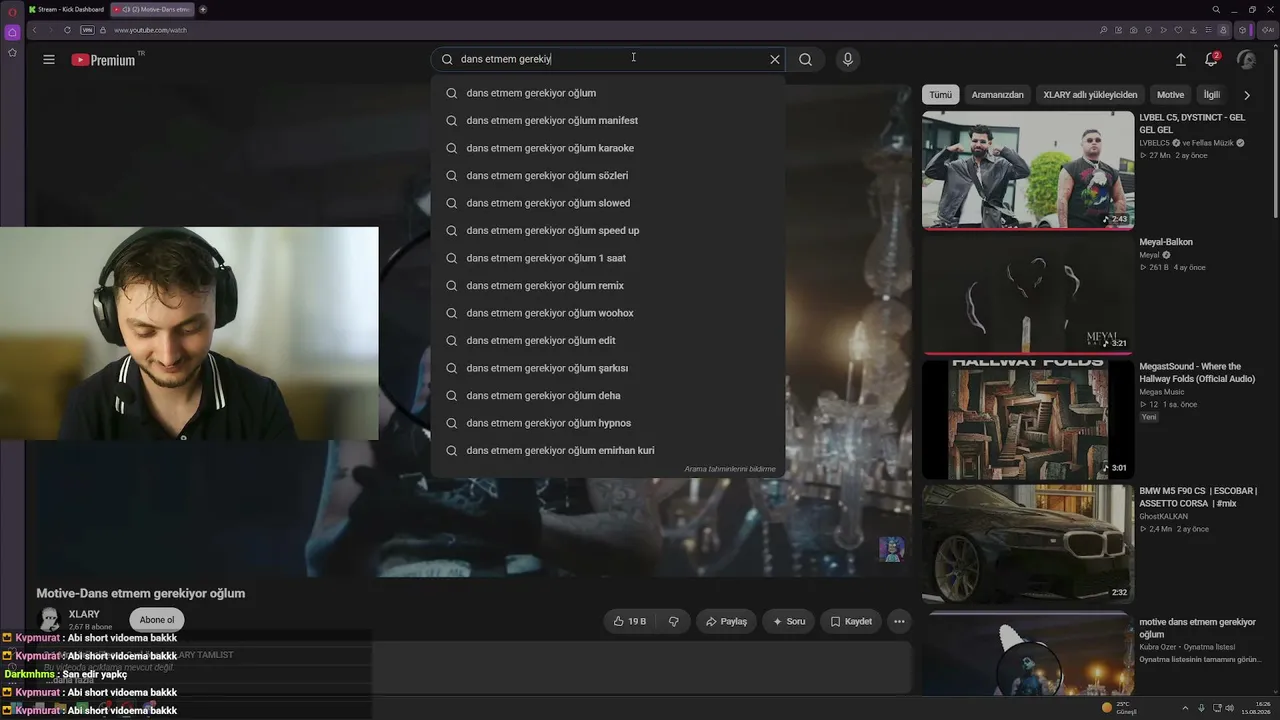Image resolution: width=1280 pixels, height=720 pixels.
Task: Share the video with "Paylaş"
Action: click(x=726, y=621)
